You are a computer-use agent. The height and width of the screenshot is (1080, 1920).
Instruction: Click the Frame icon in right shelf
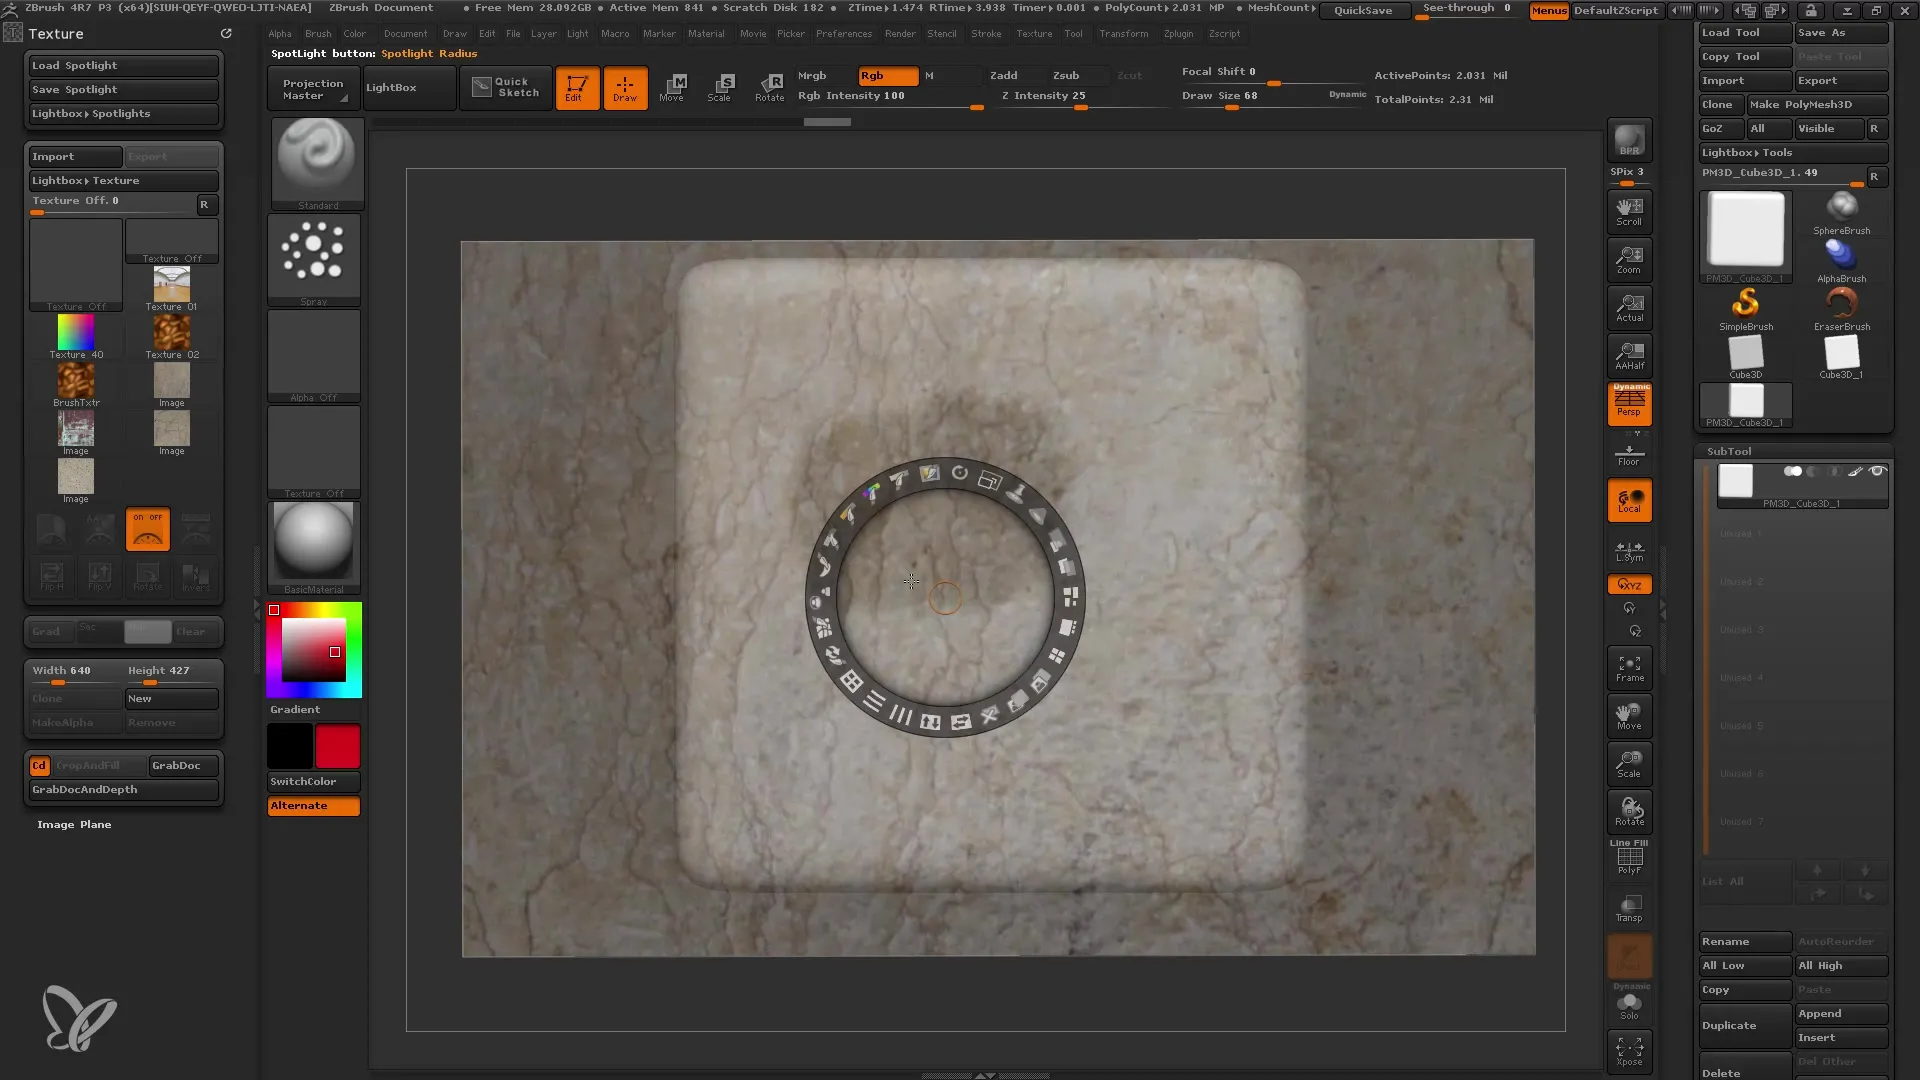point(1629,668)
